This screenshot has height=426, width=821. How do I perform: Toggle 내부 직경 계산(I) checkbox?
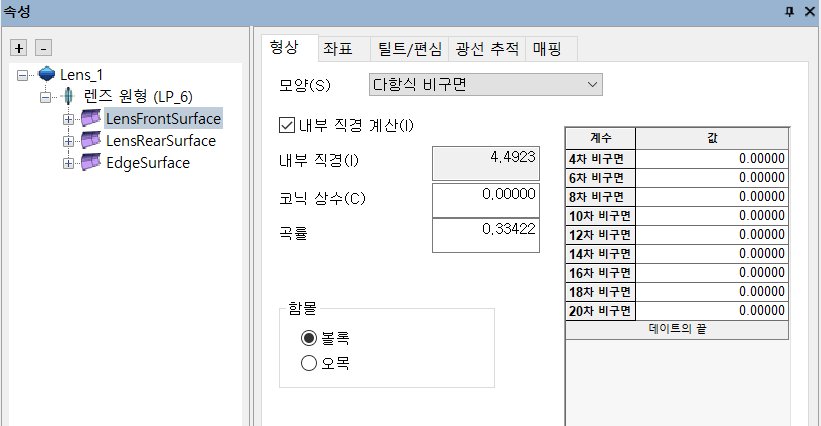[x=287, y=126]
